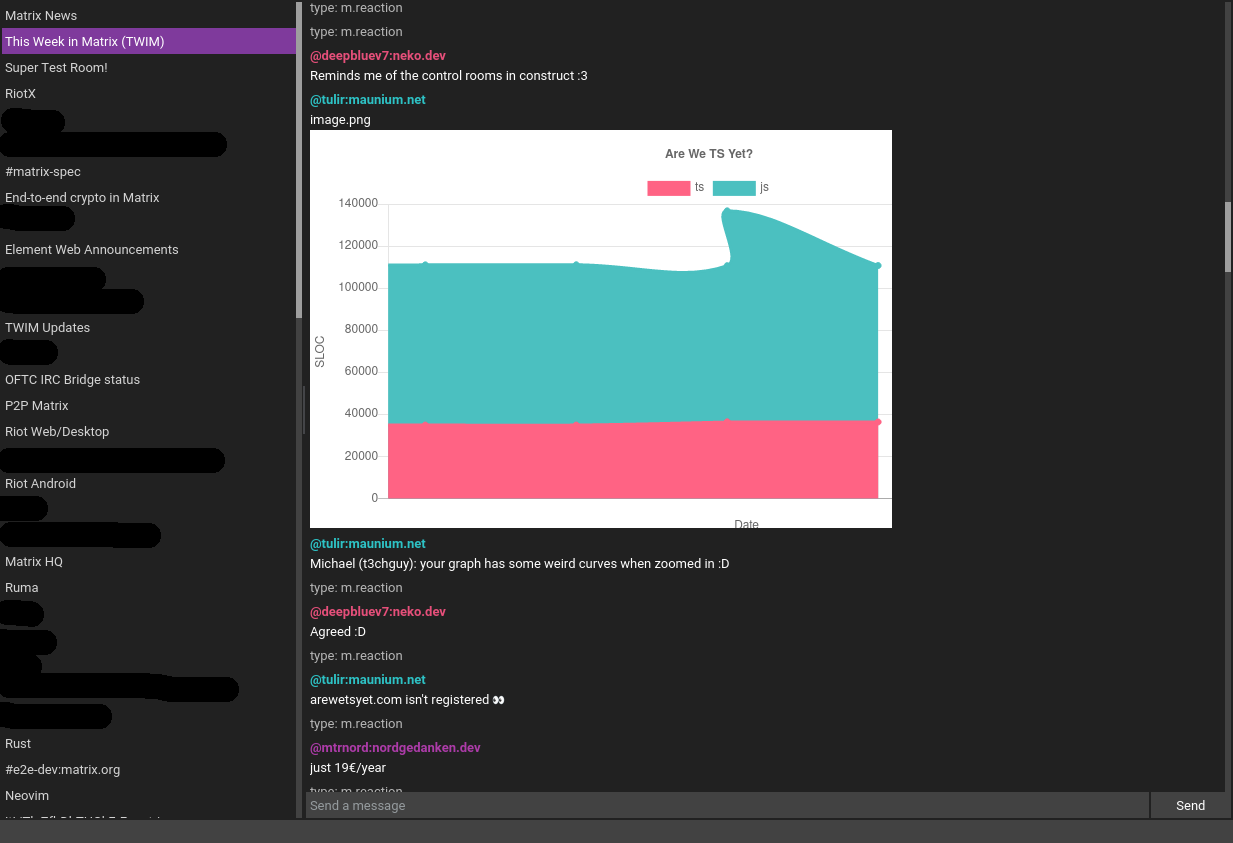The image size is (1233, 843).
Task: Click the chat timeline vertical scrollbar thumb
Action: 1228,236
